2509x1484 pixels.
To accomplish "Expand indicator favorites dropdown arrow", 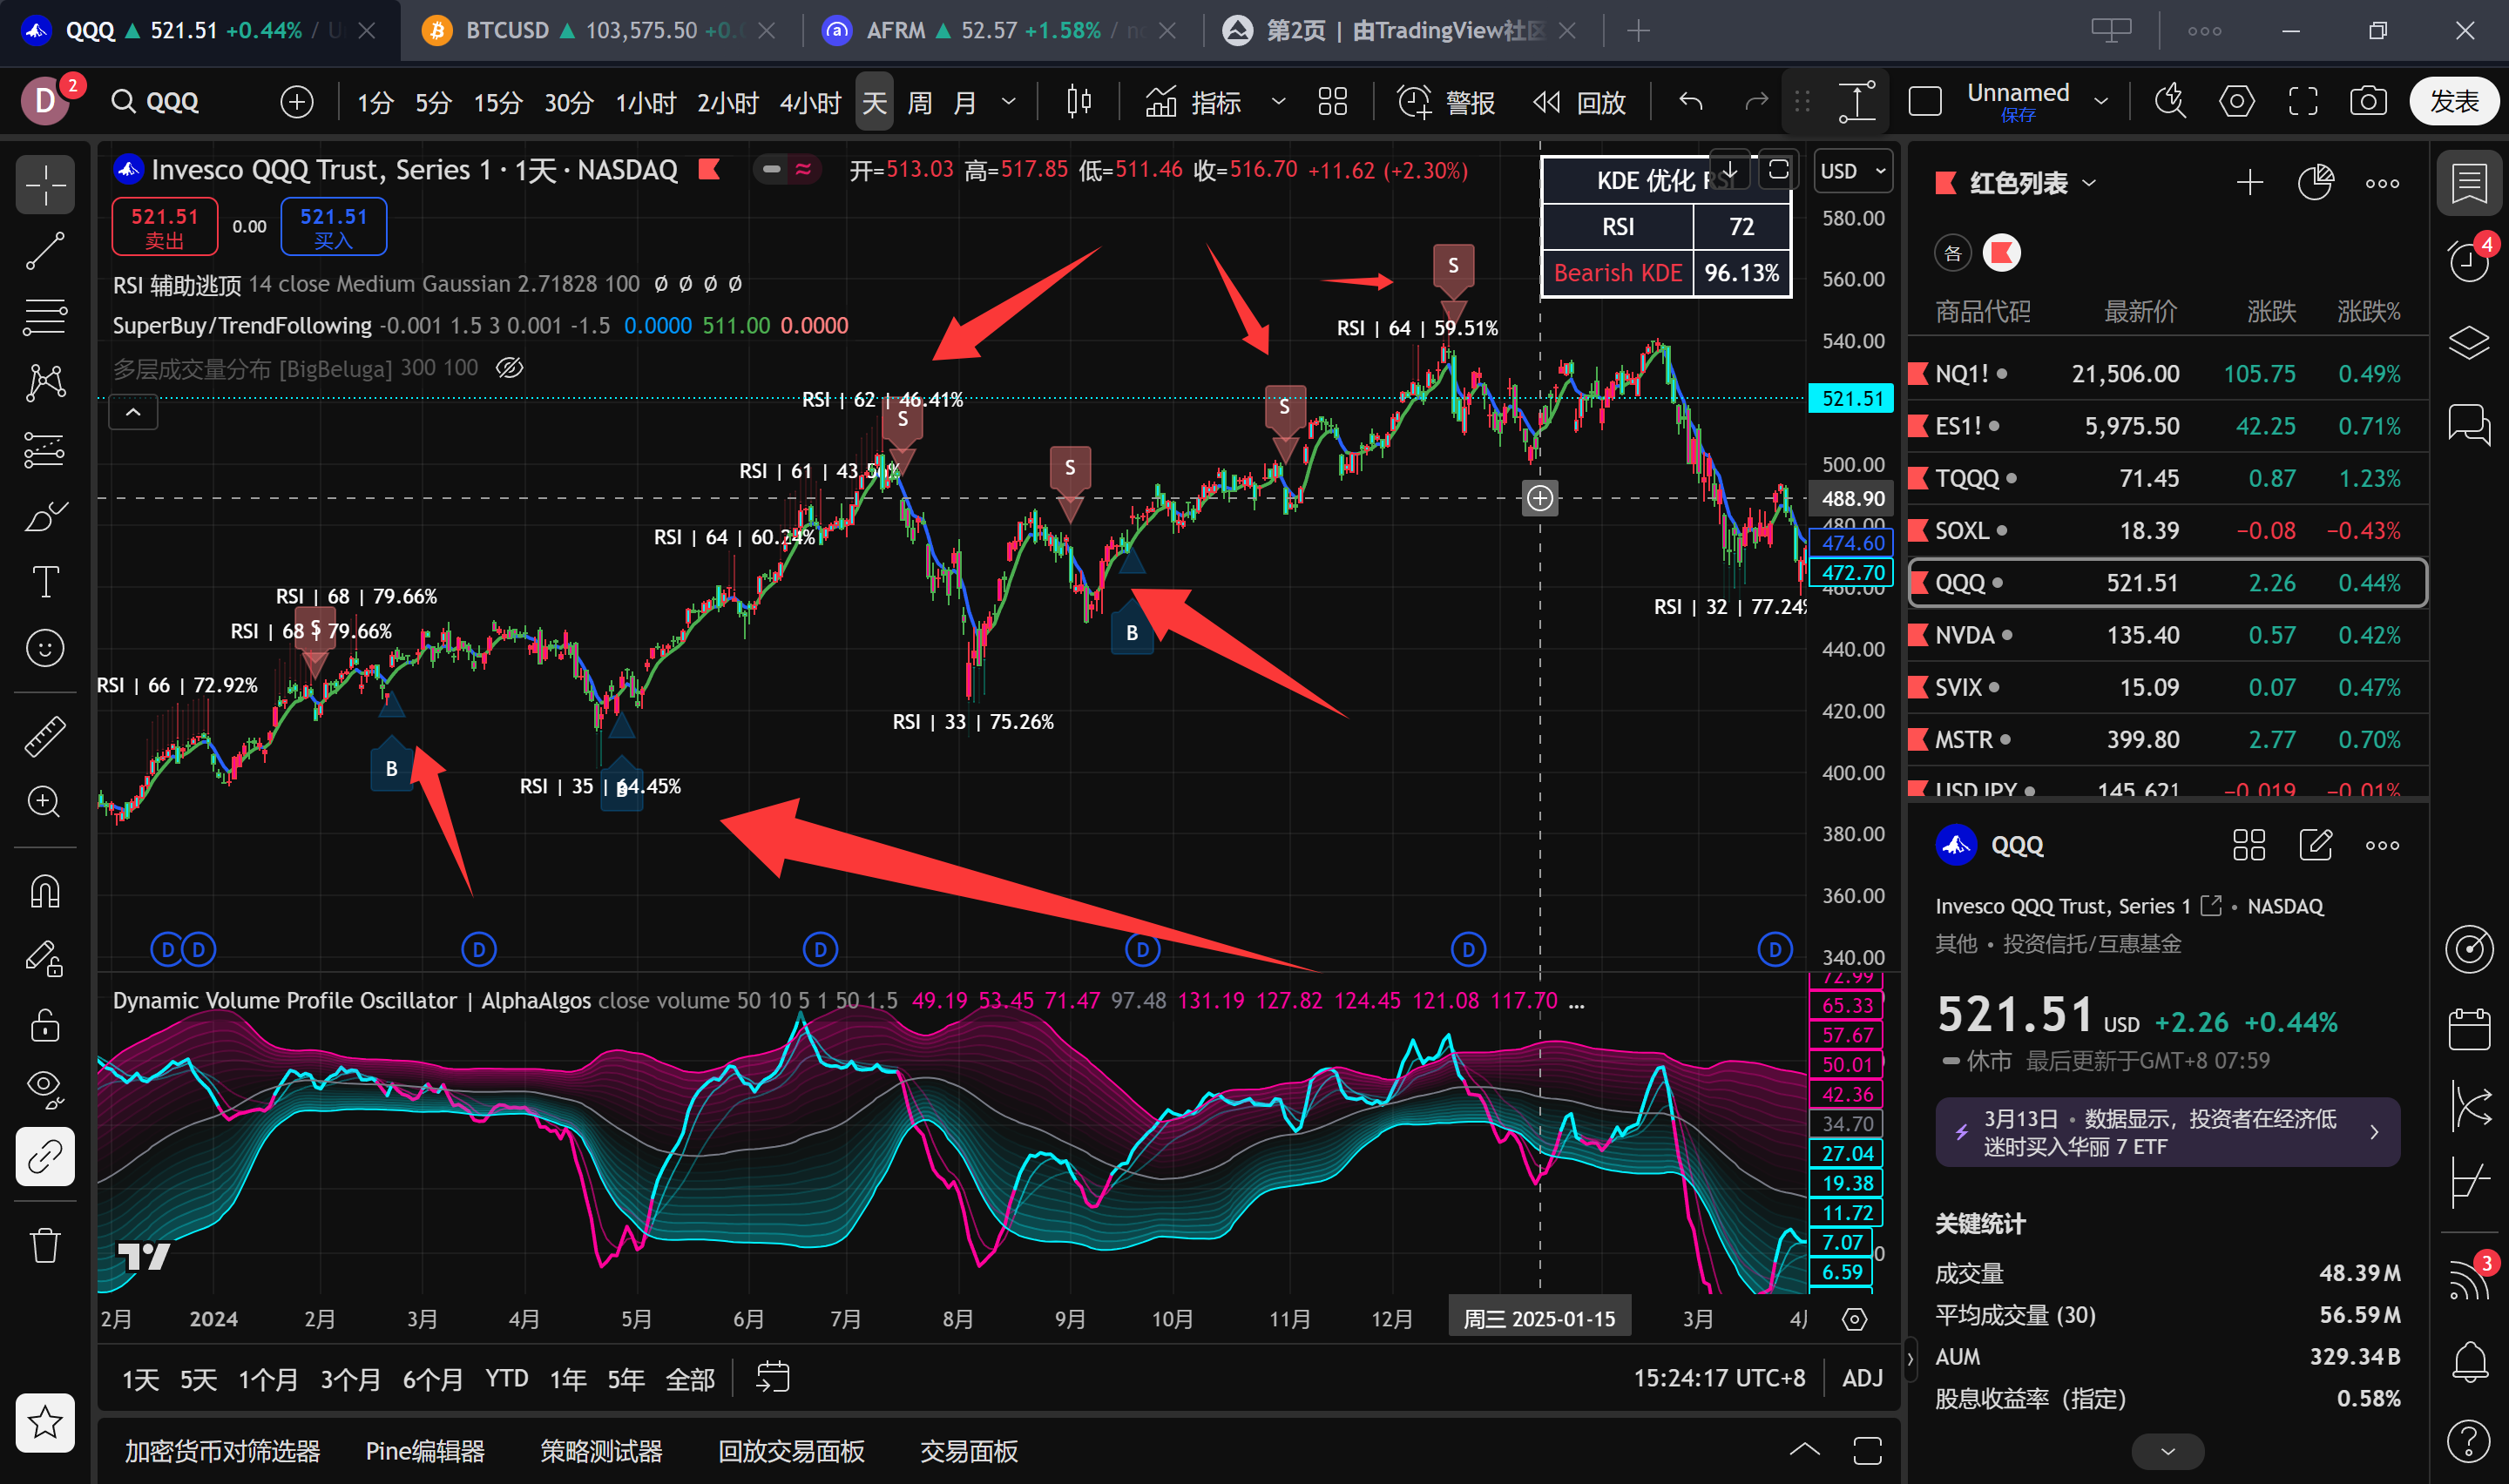I will click(1278, 102).
